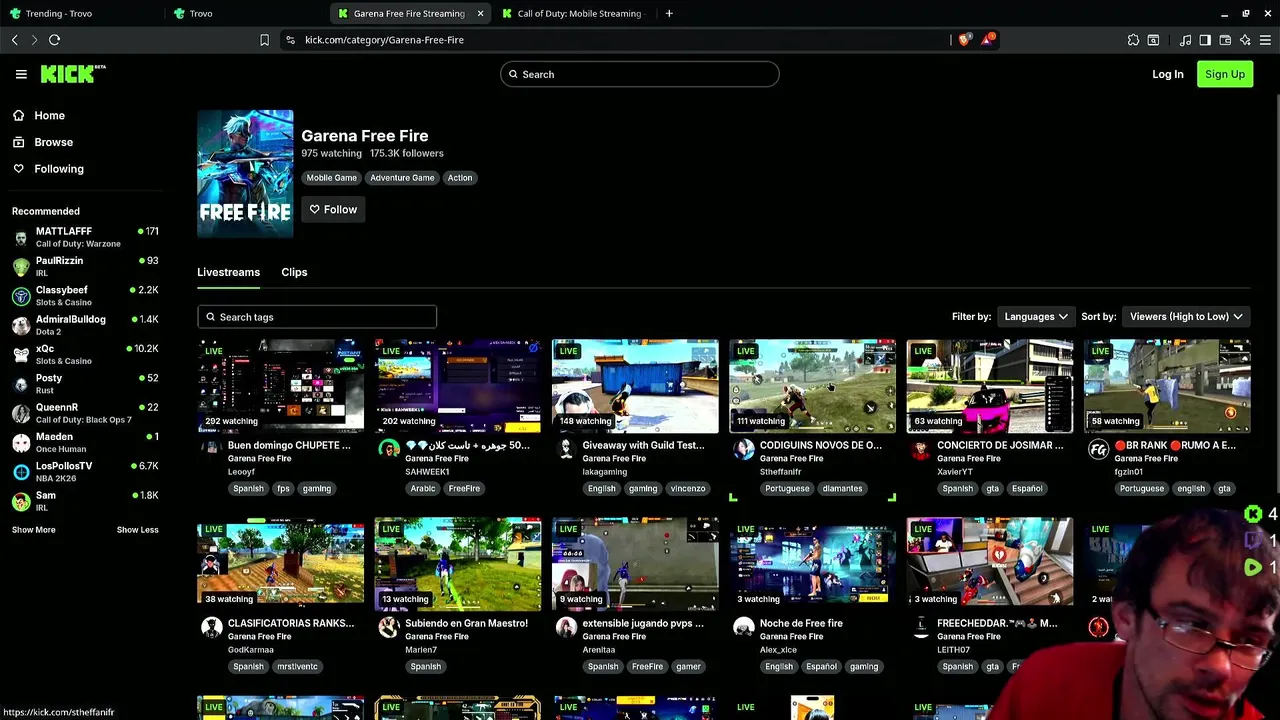Click the SAHWEEK1 streamer avatar
This screenshot has width=1280, height=720.
pyautogui.click(x=389, y=449)
